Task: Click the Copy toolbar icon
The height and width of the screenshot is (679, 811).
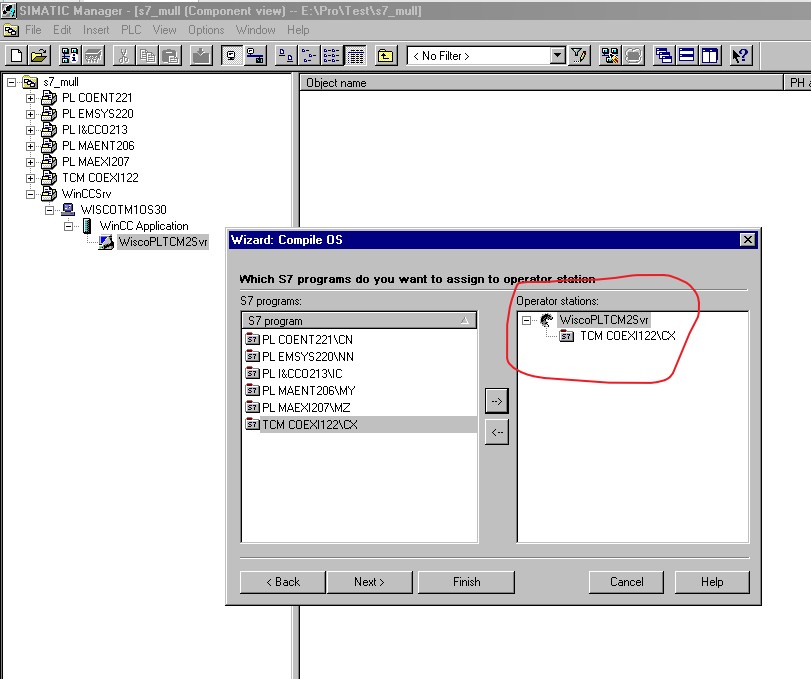Action: tap(147, 55)
